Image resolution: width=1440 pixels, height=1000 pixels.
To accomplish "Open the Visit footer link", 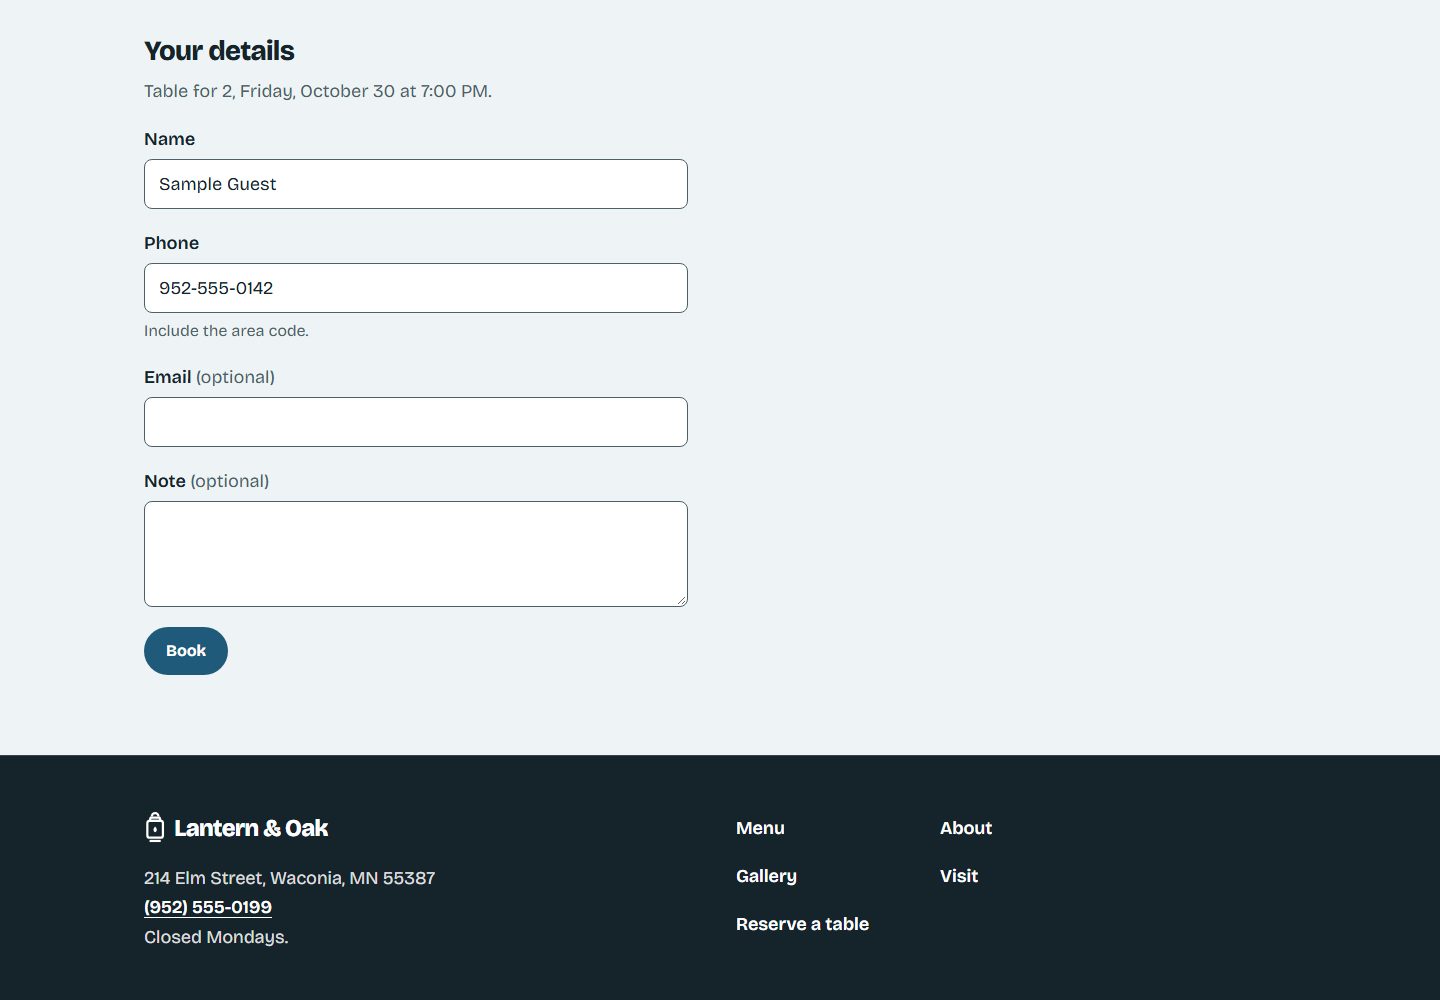I will coord(959,876).
